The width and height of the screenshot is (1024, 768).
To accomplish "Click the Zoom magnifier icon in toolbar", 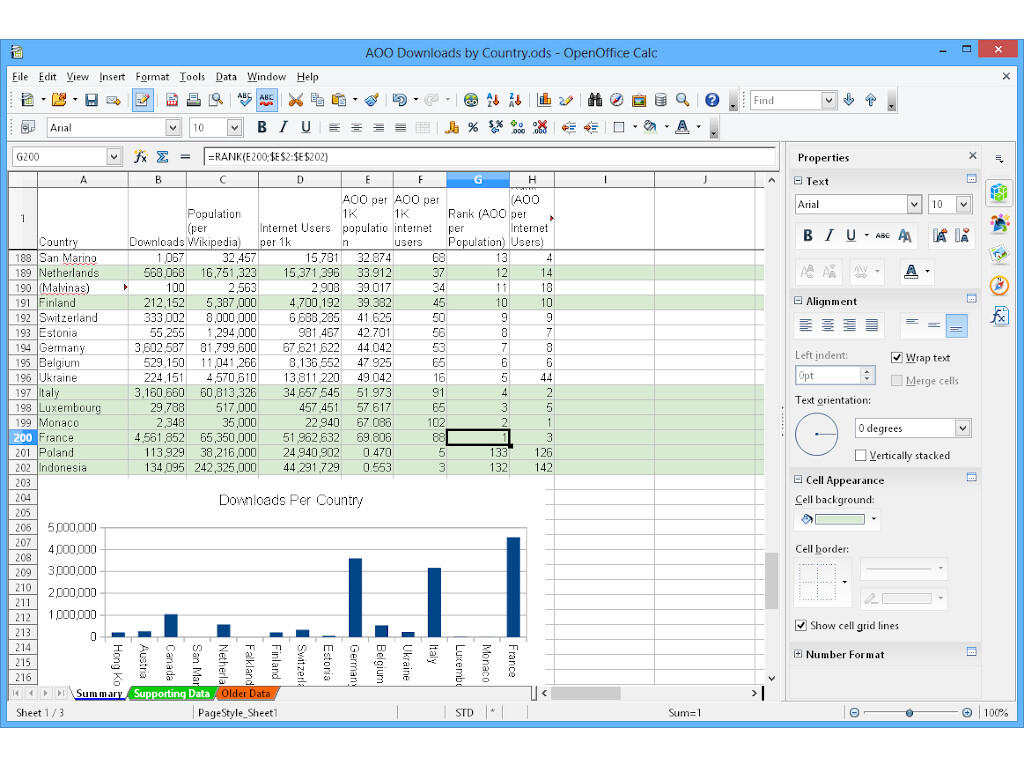I will point(682,100).
